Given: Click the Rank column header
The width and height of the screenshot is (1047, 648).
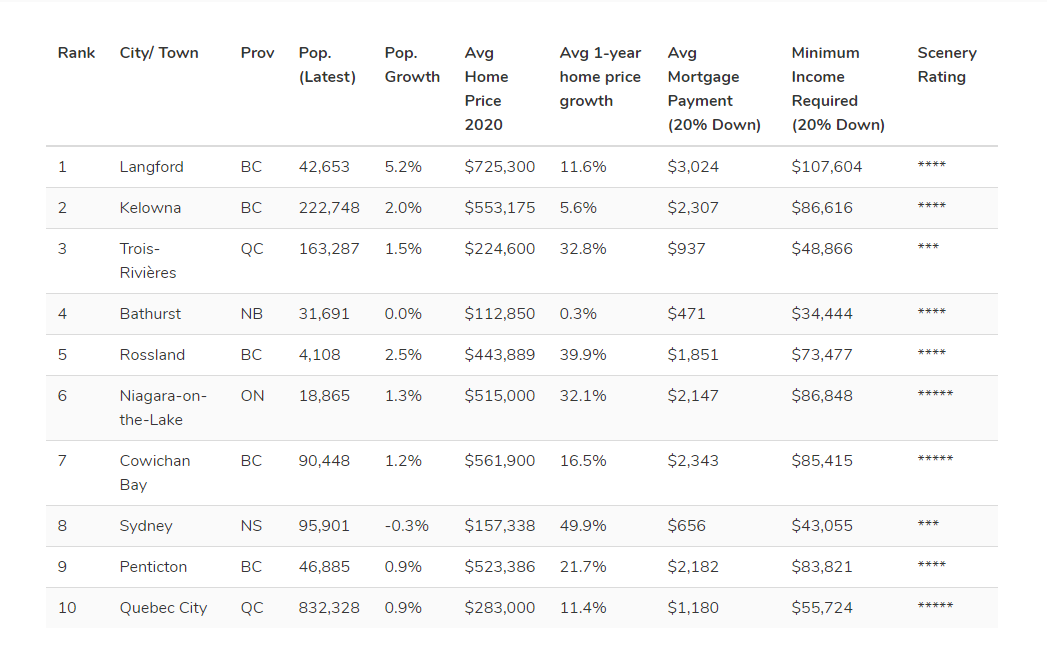Looking at the screenshot, I should tap(76, 53).
